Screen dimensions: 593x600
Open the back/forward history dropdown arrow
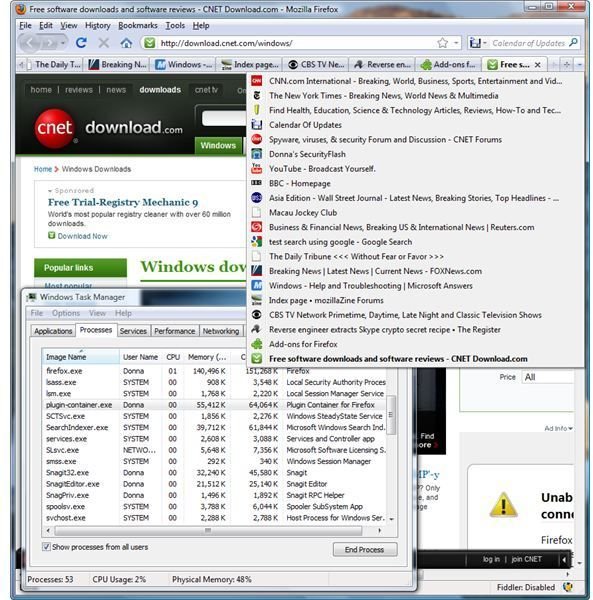coord(62,43)
